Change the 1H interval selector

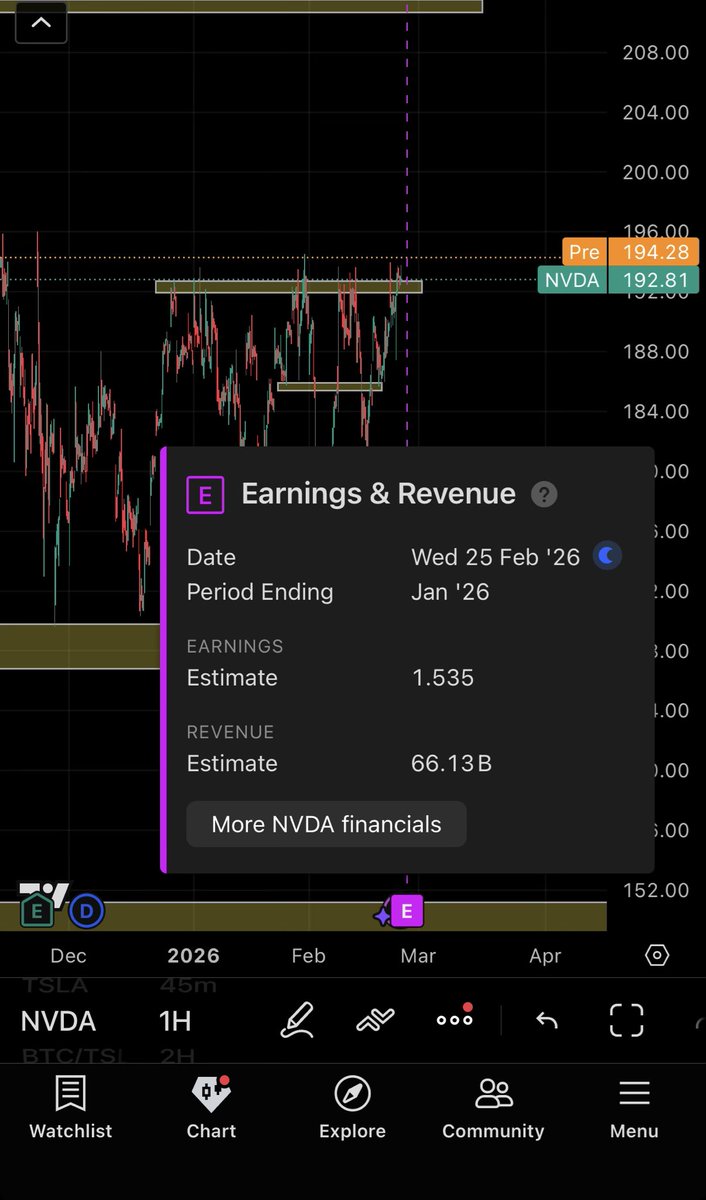point(175,1021)
